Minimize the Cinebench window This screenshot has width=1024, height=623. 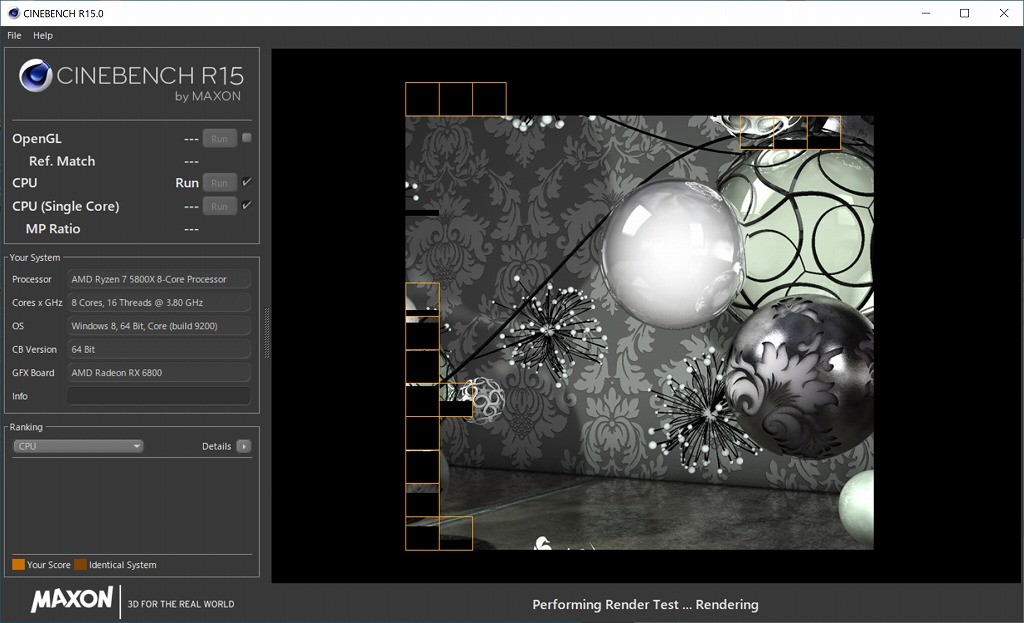925,13
